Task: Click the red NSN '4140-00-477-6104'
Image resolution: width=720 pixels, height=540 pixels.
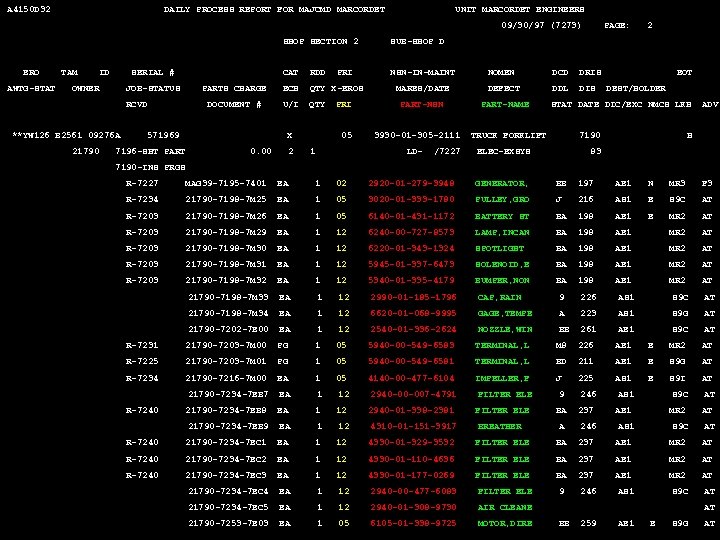Action: point(411,378)
